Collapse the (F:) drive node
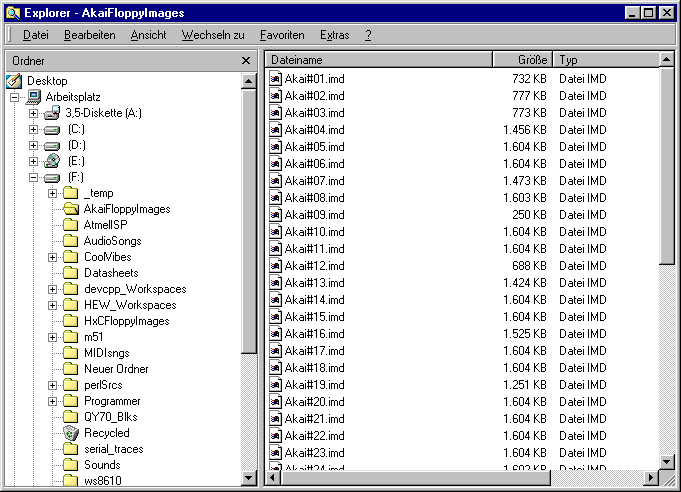 [x=33, y=178]
